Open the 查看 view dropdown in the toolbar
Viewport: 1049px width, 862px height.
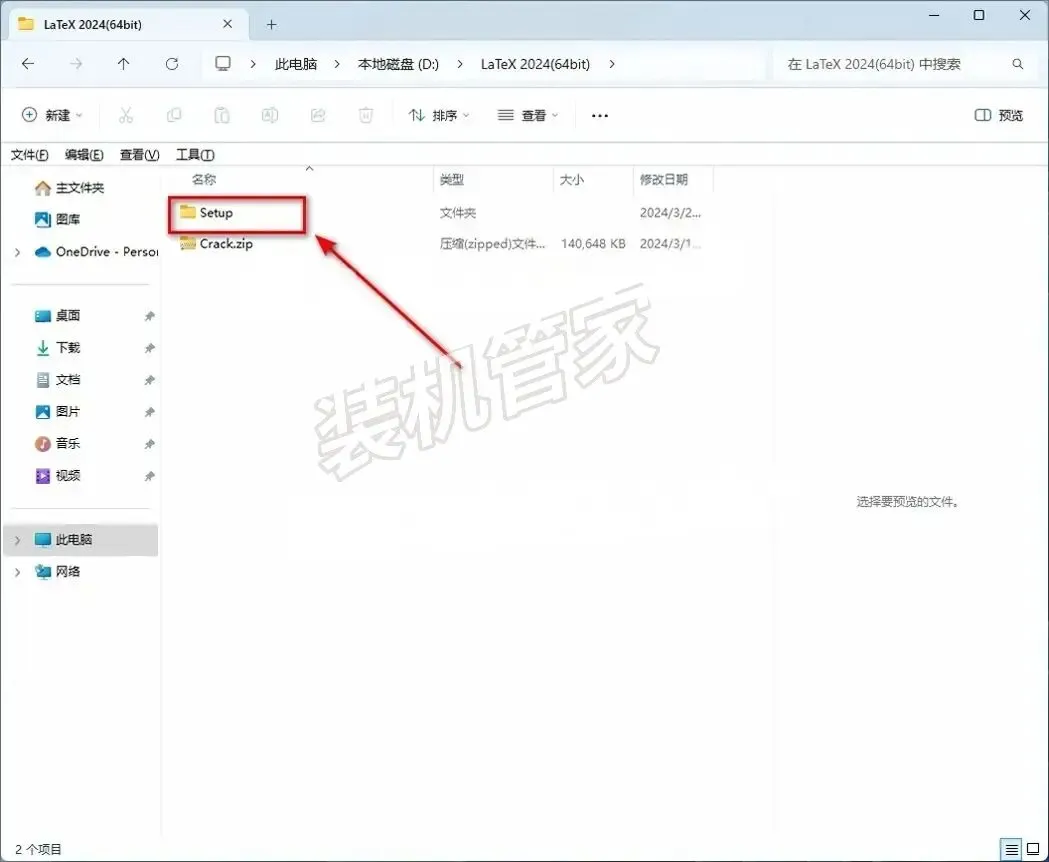pos(528,115)
